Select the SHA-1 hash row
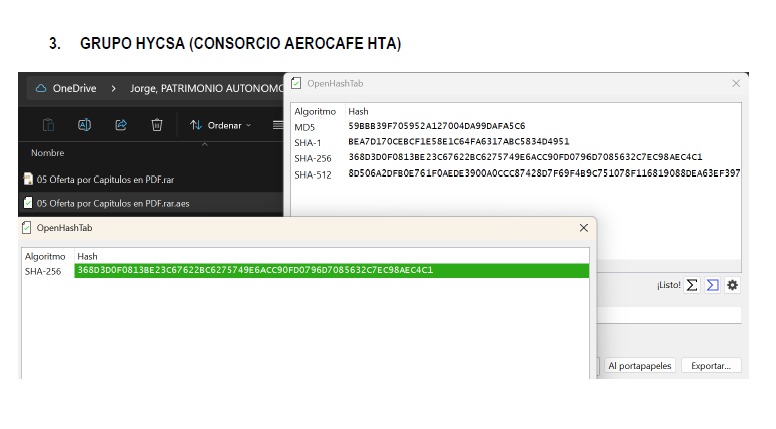Image resolution: width=776 pixels, height=429 pixels. (x=516, y=143)
